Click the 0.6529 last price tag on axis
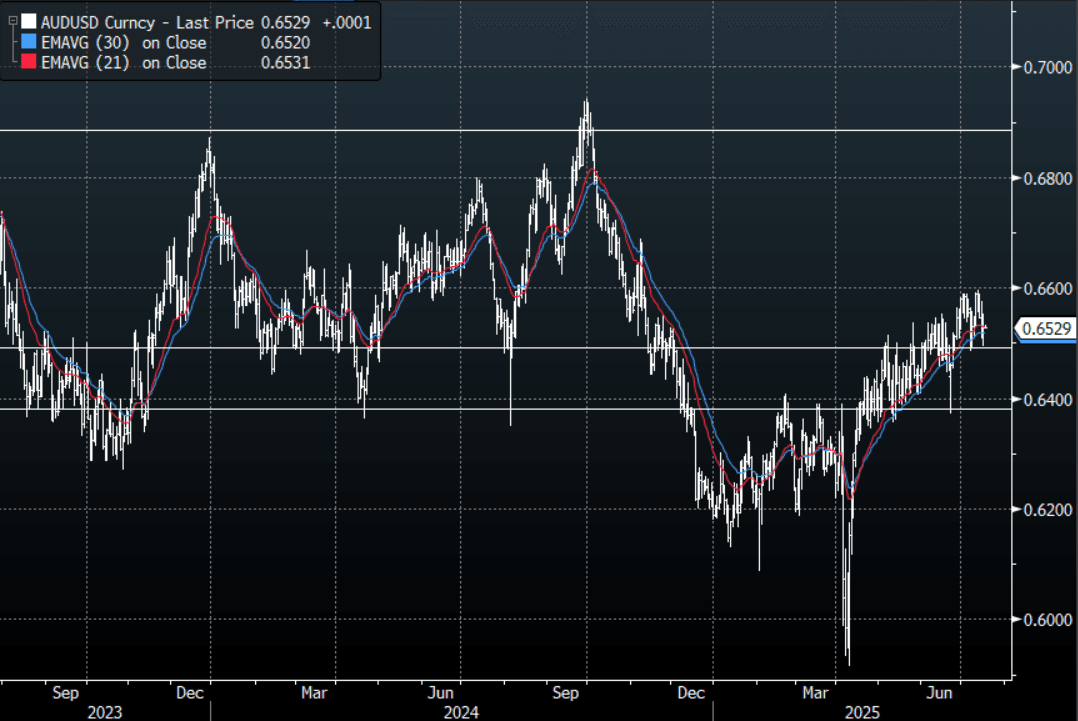 click(x=1046, y=328)
